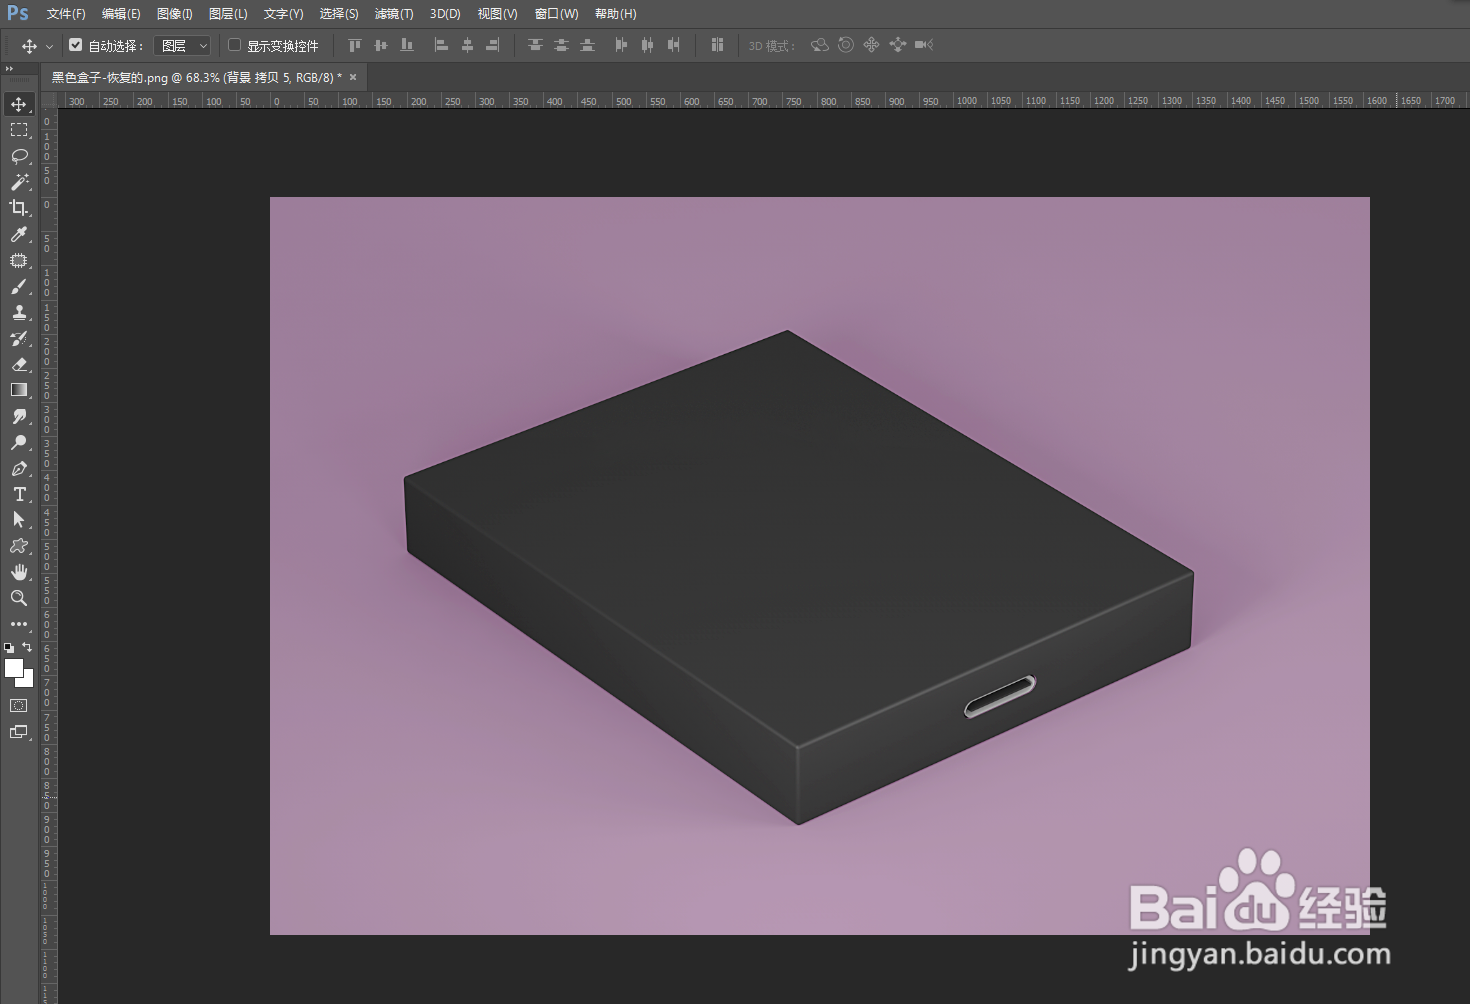Image resolution: width=1470 pixels, height=1004 pixels.
Task: Open the foreground color picker
Action: click(12, 667)
